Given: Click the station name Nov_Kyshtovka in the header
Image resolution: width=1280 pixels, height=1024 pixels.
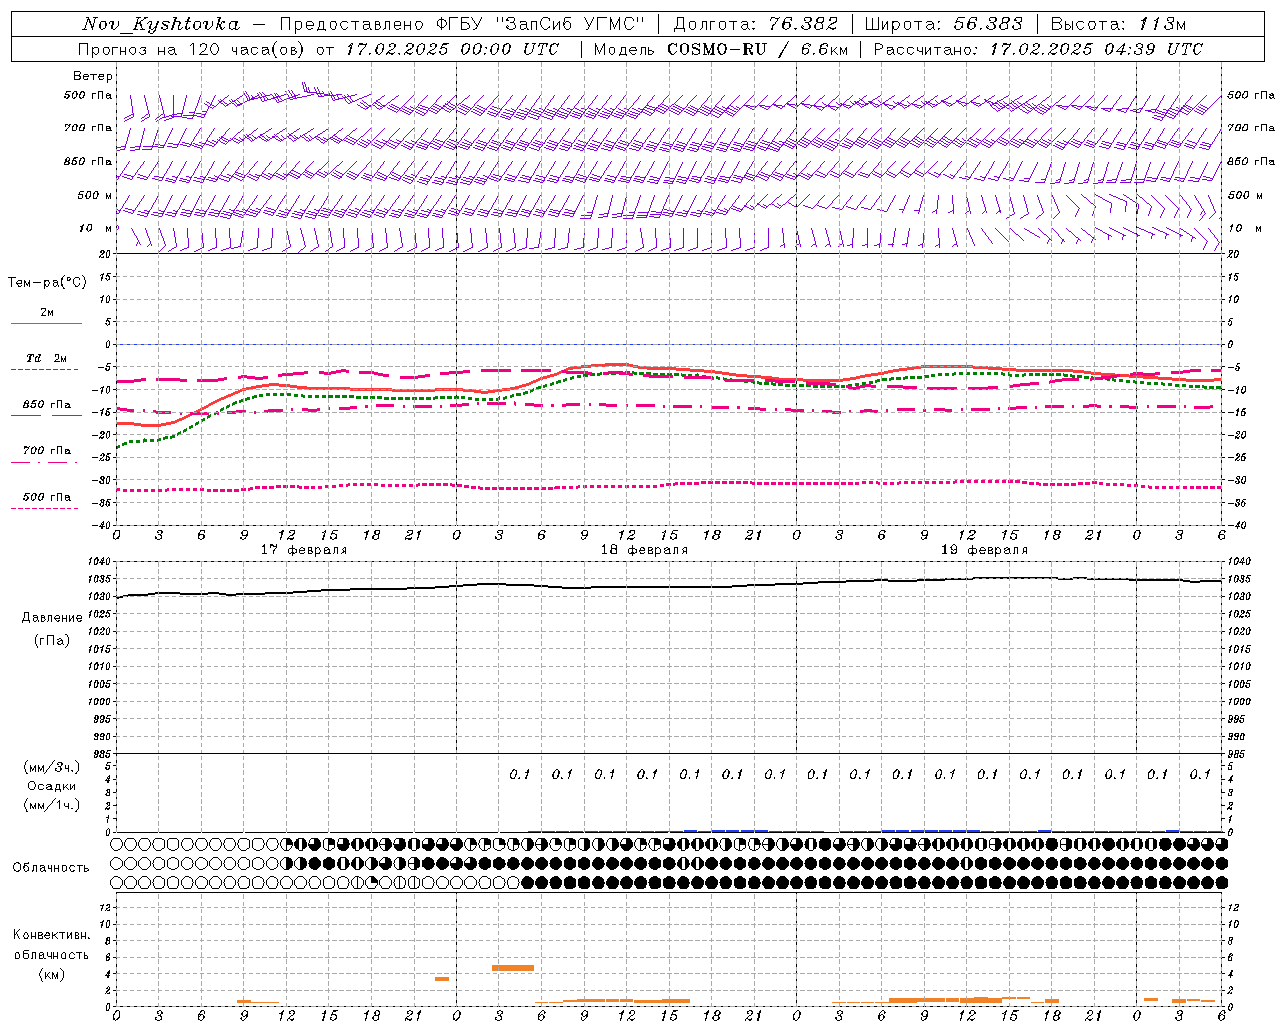Looking at the screenshot, I should [161, 24].
